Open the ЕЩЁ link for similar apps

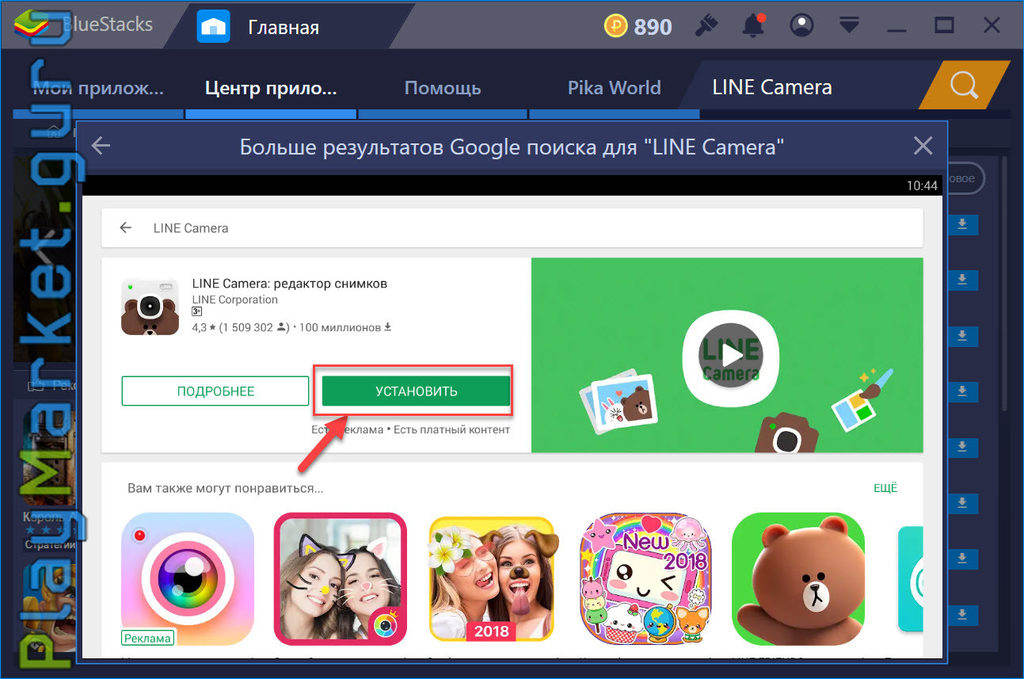click(886, 488)
